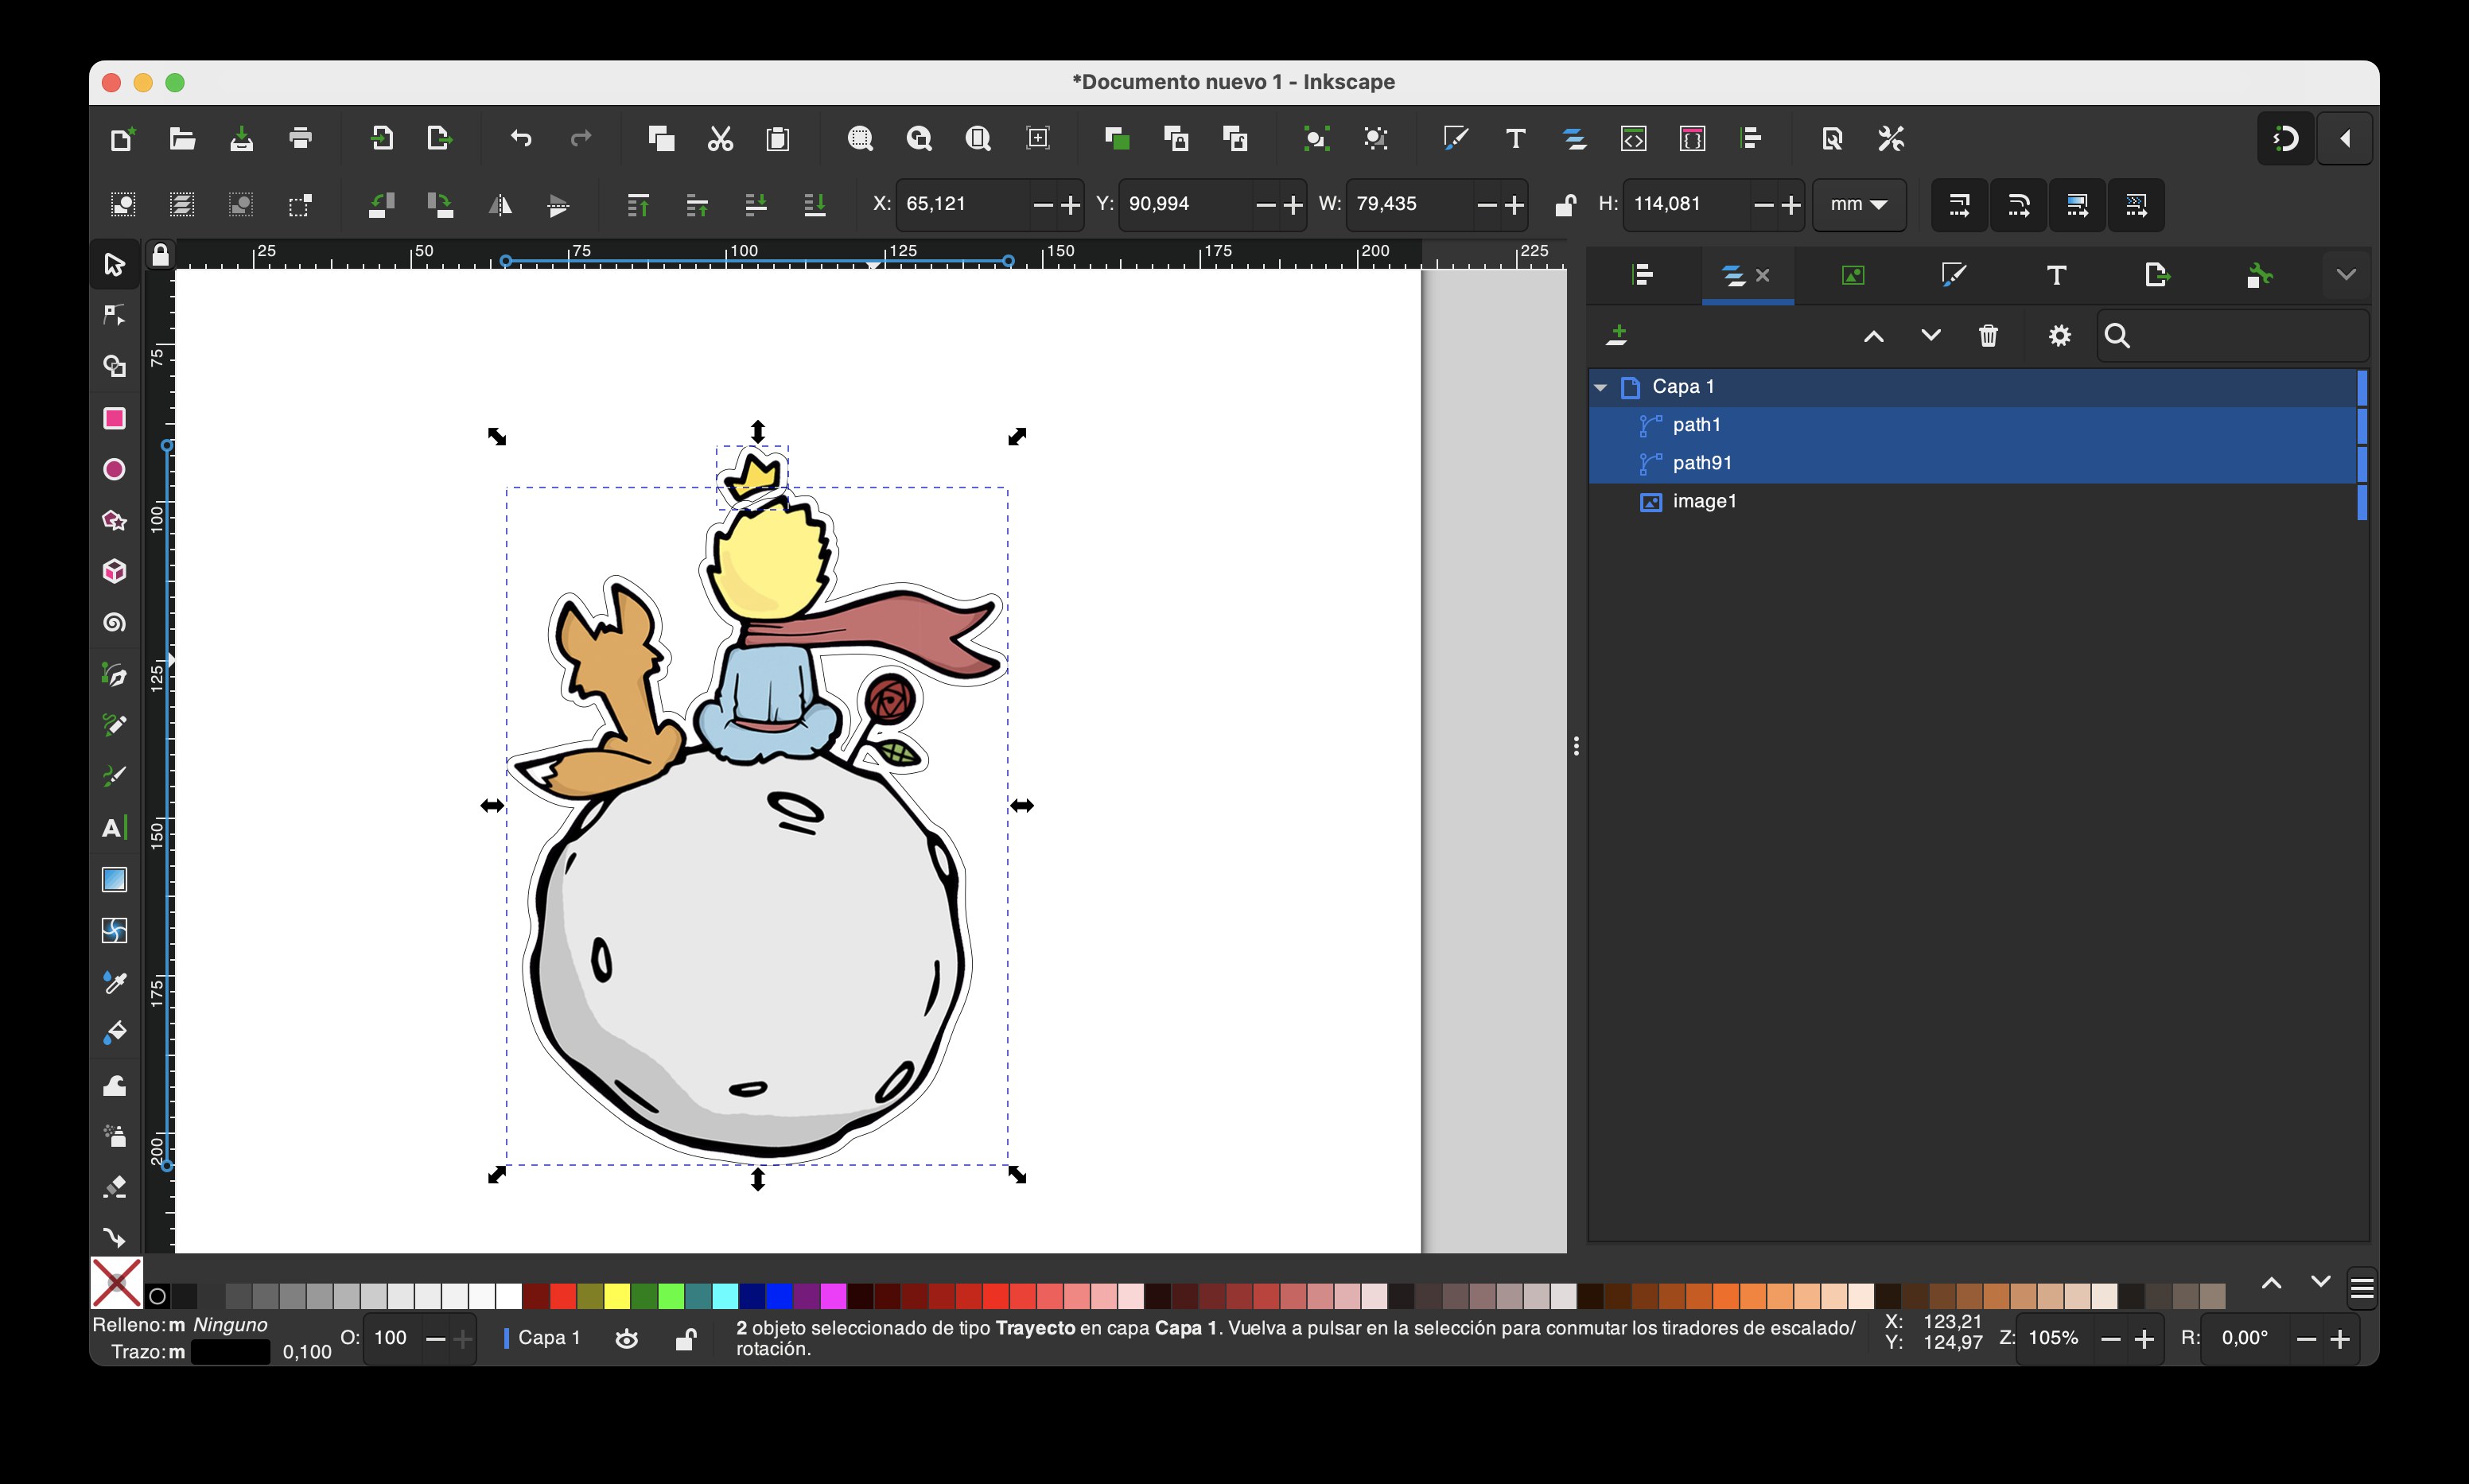
Task: Toggle snapping button in top right
Action: tap(2285, 138)
